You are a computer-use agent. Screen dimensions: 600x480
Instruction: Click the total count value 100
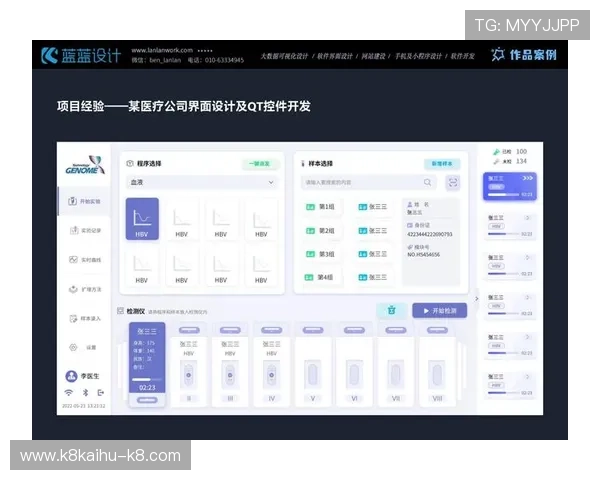coord(521,152)
